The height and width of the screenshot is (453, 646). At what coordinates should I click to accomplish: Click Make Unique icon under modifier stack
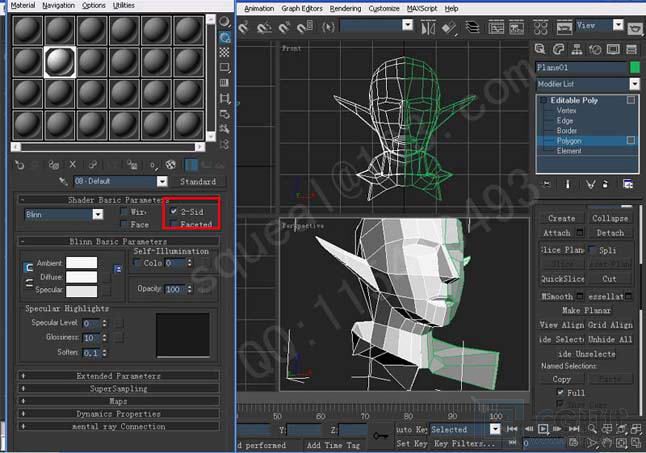591,184
